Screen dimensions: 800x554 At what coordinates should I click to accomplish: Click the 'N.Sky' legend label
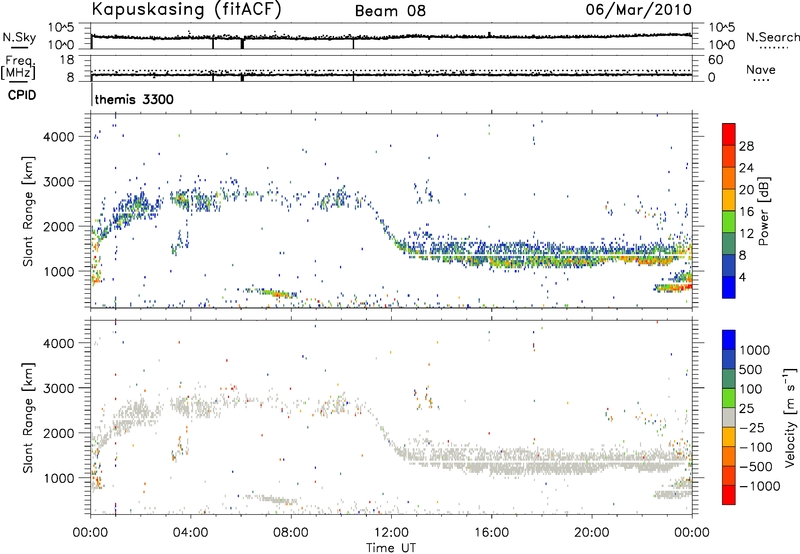pos(19,37)
